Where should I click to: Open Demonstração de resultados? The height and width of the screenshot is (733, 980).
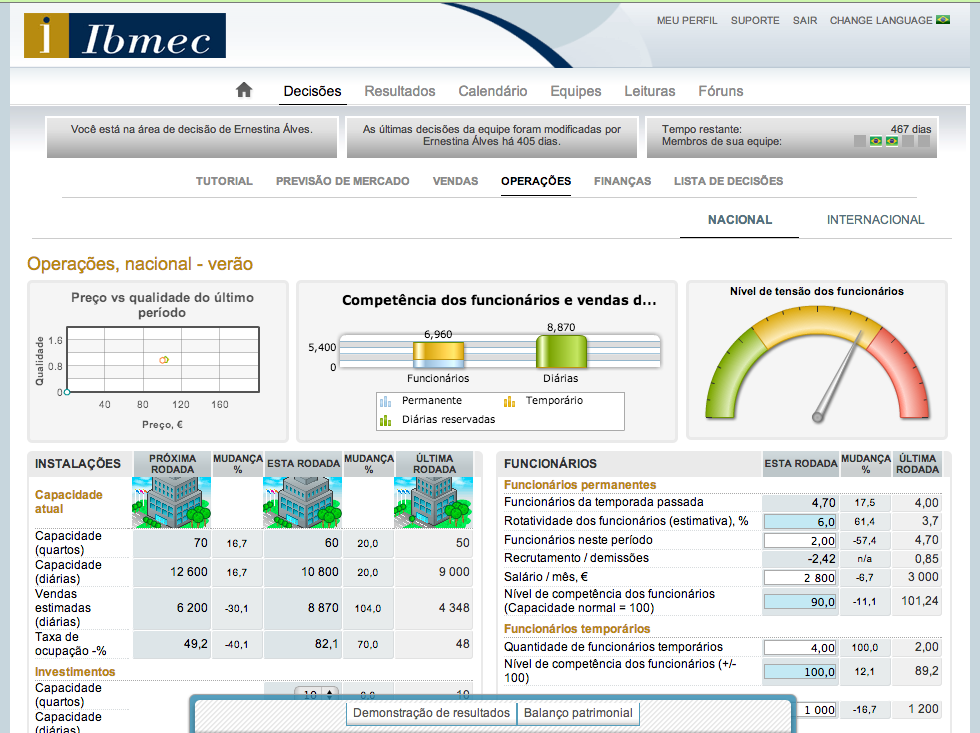432,713
